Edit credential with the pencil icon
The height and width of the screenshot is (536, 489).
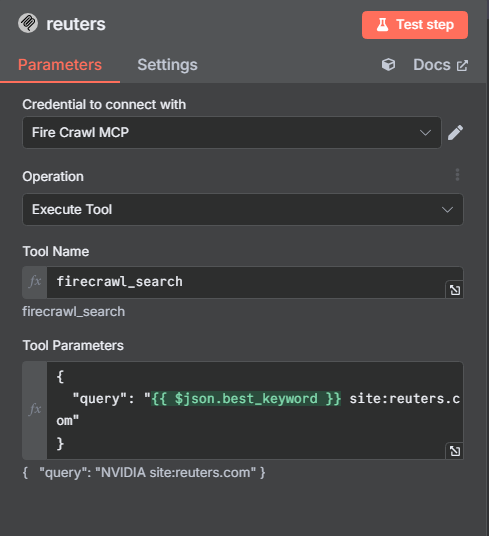pyautogui.click(x=456, y=132)
